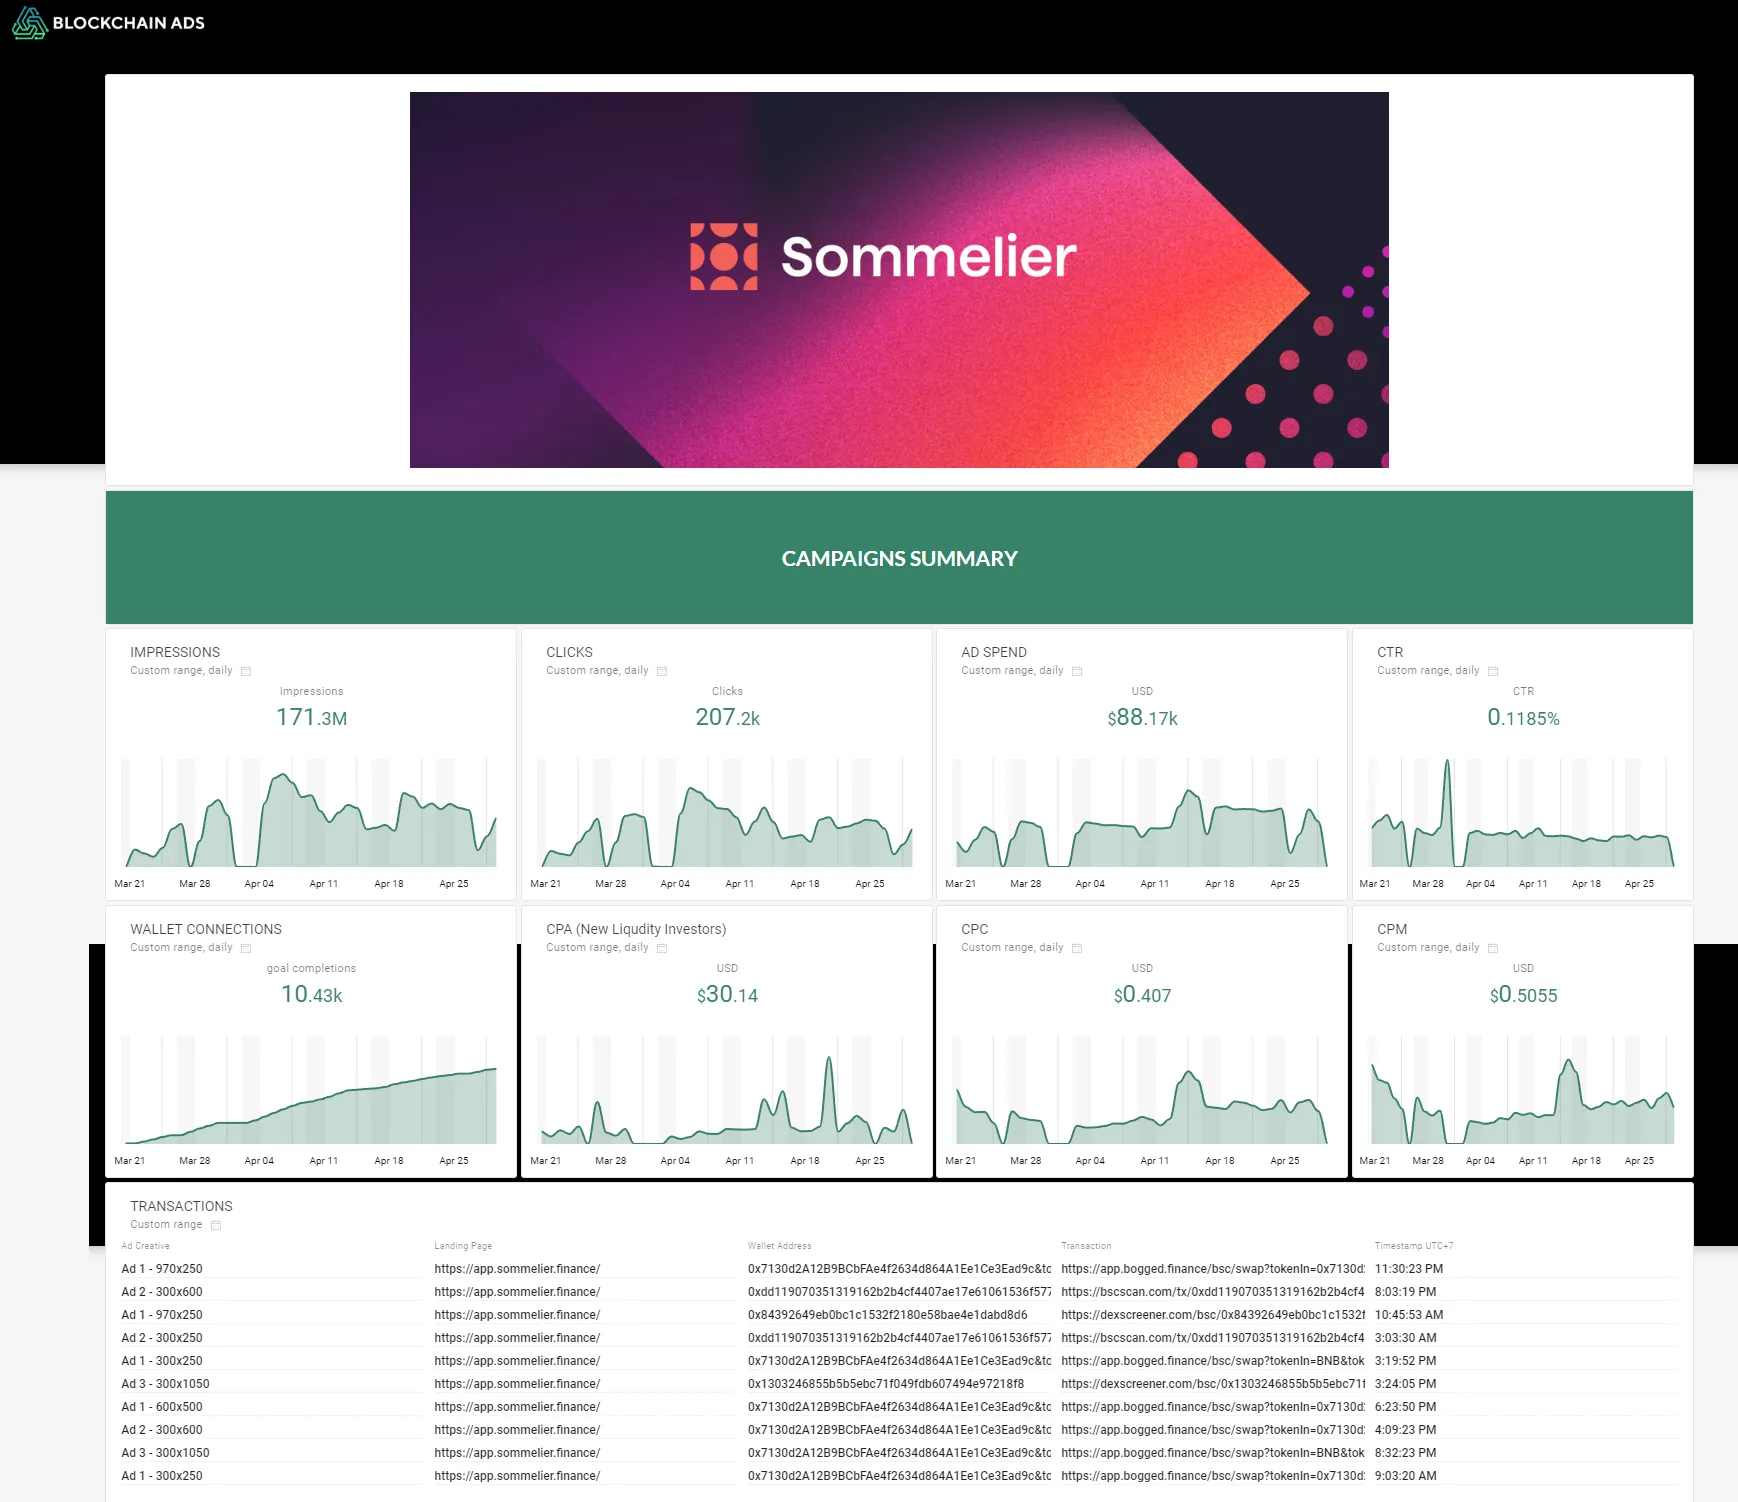Select the 0x84392649eb0bc1c1532f2180e58bae4e1dabd8d6 wallet address

pos(887,1315)
